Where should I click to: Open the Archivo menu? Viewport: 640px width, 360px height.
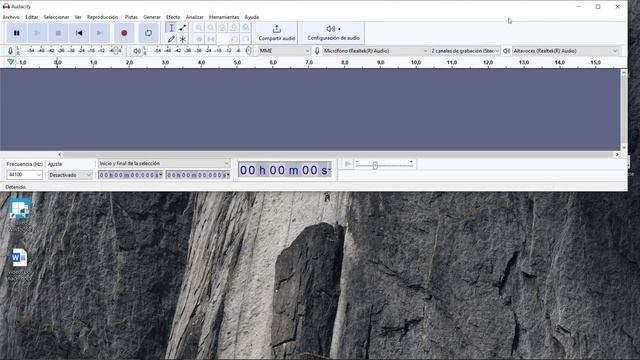(x=11, y=17)
